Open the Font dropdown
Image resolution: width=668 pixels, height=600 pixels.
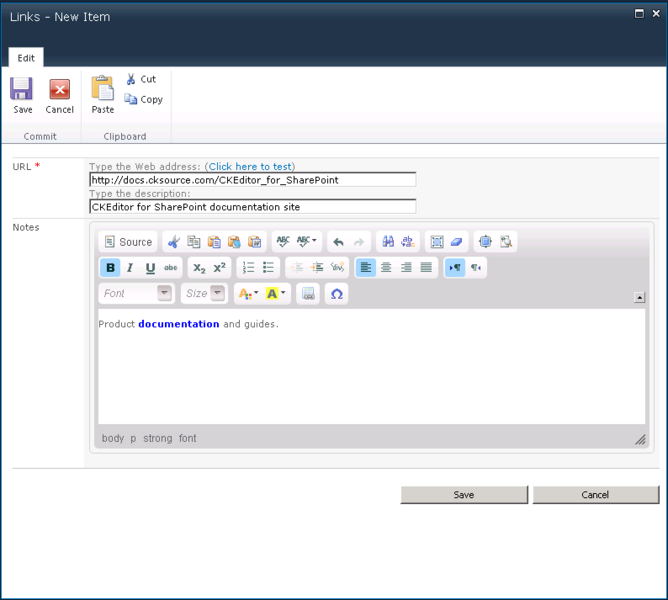click(137, 293)
